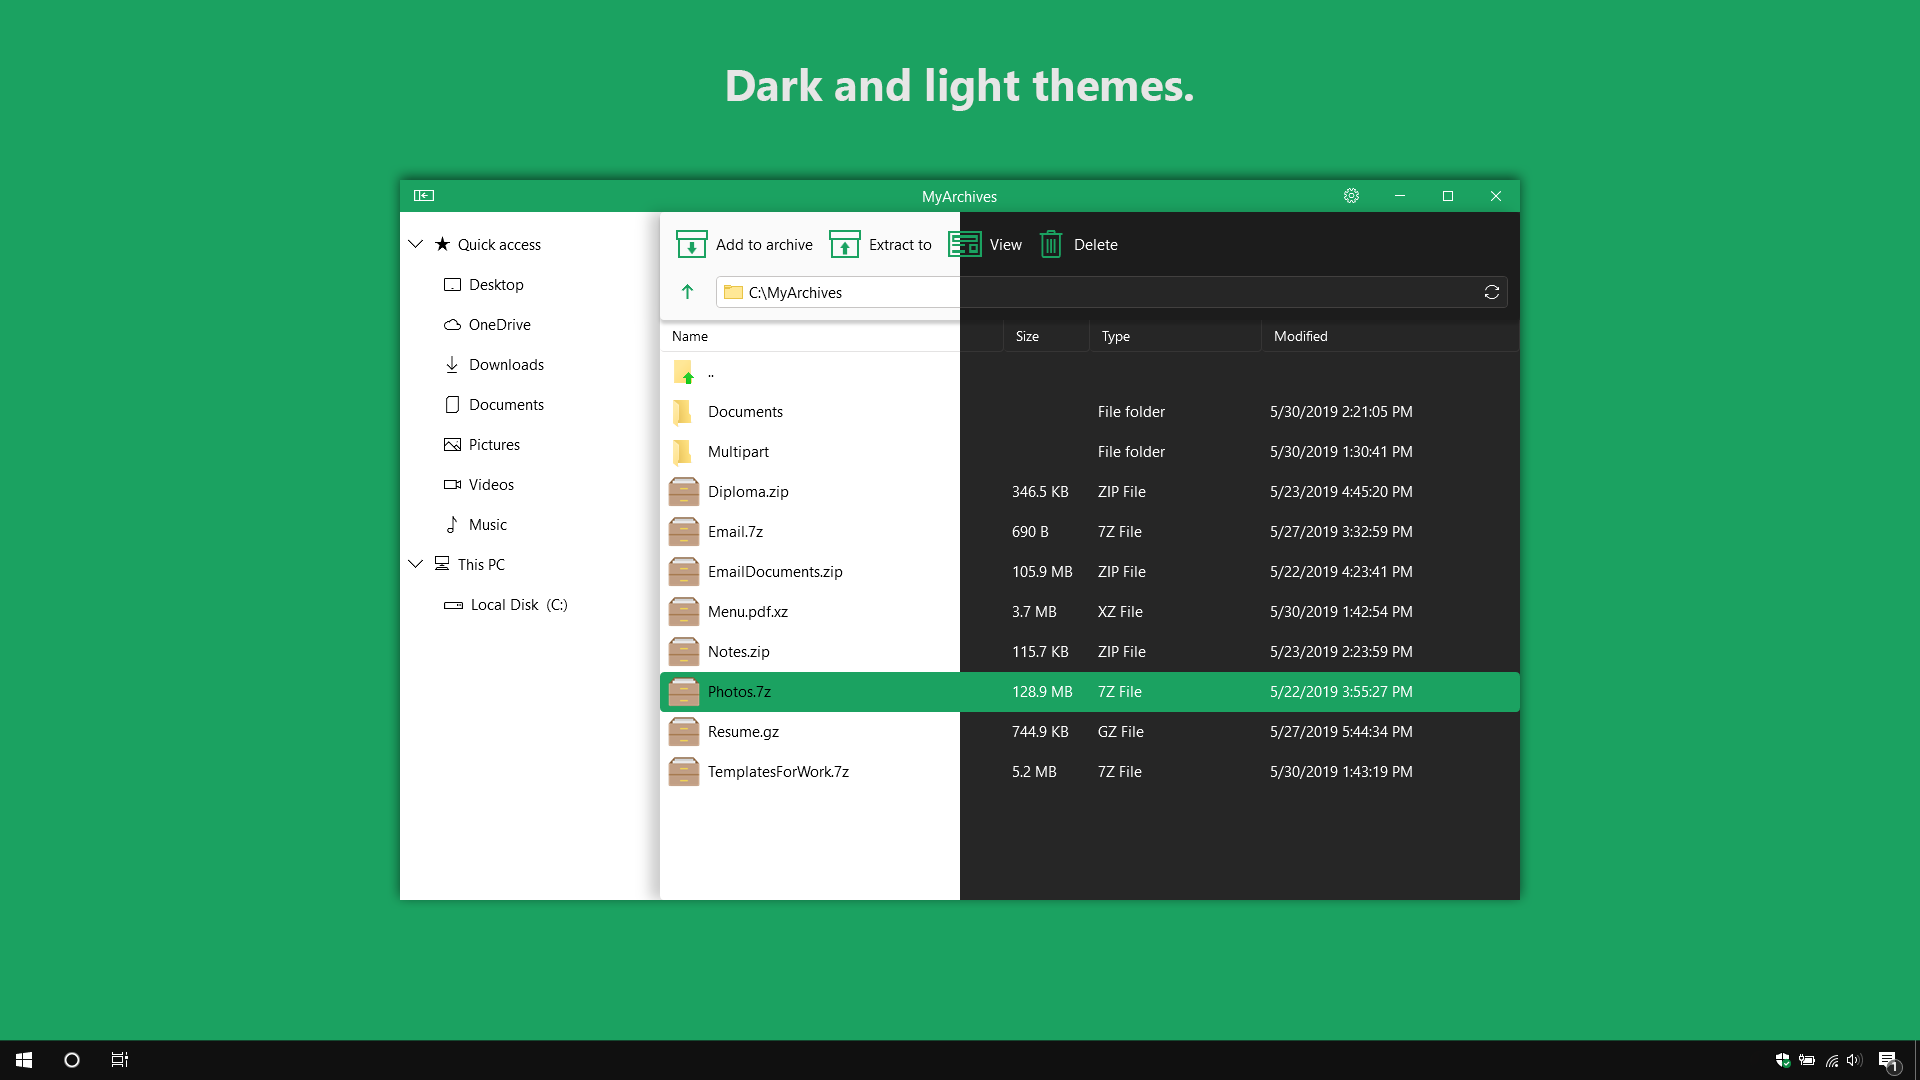The image size is (1920, 1080).
Task: Navigate up with the green arrow
Action: [687, 292]
